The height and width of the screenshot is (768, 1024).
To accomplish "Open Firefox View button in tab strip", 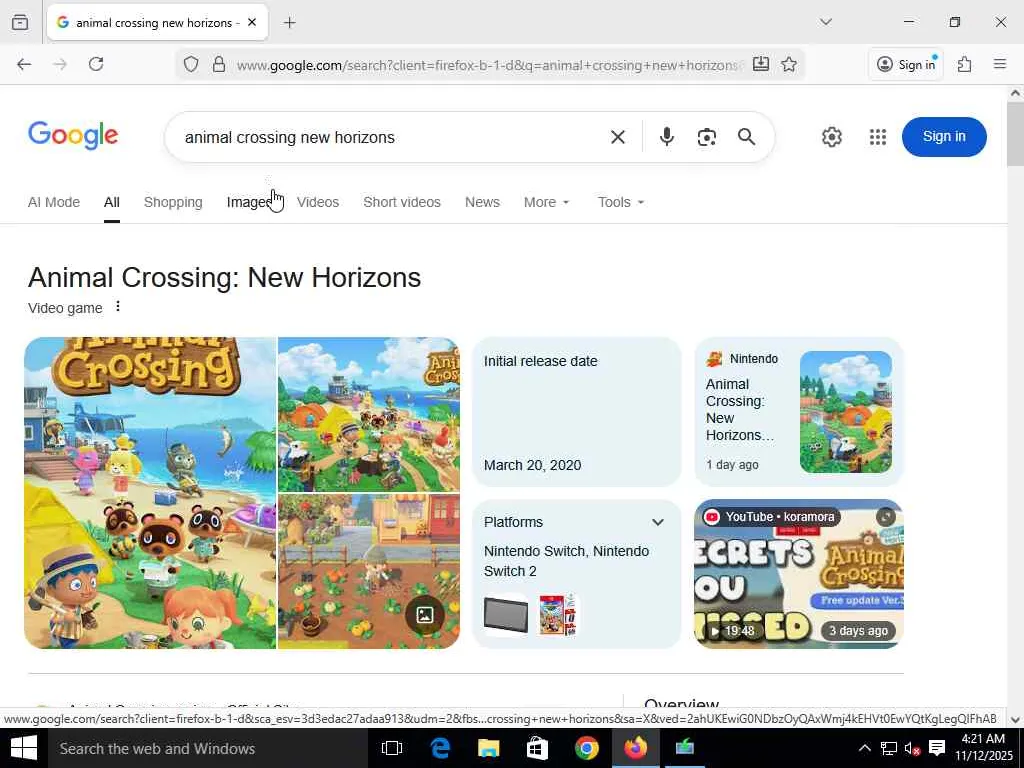I will point(20,22).
